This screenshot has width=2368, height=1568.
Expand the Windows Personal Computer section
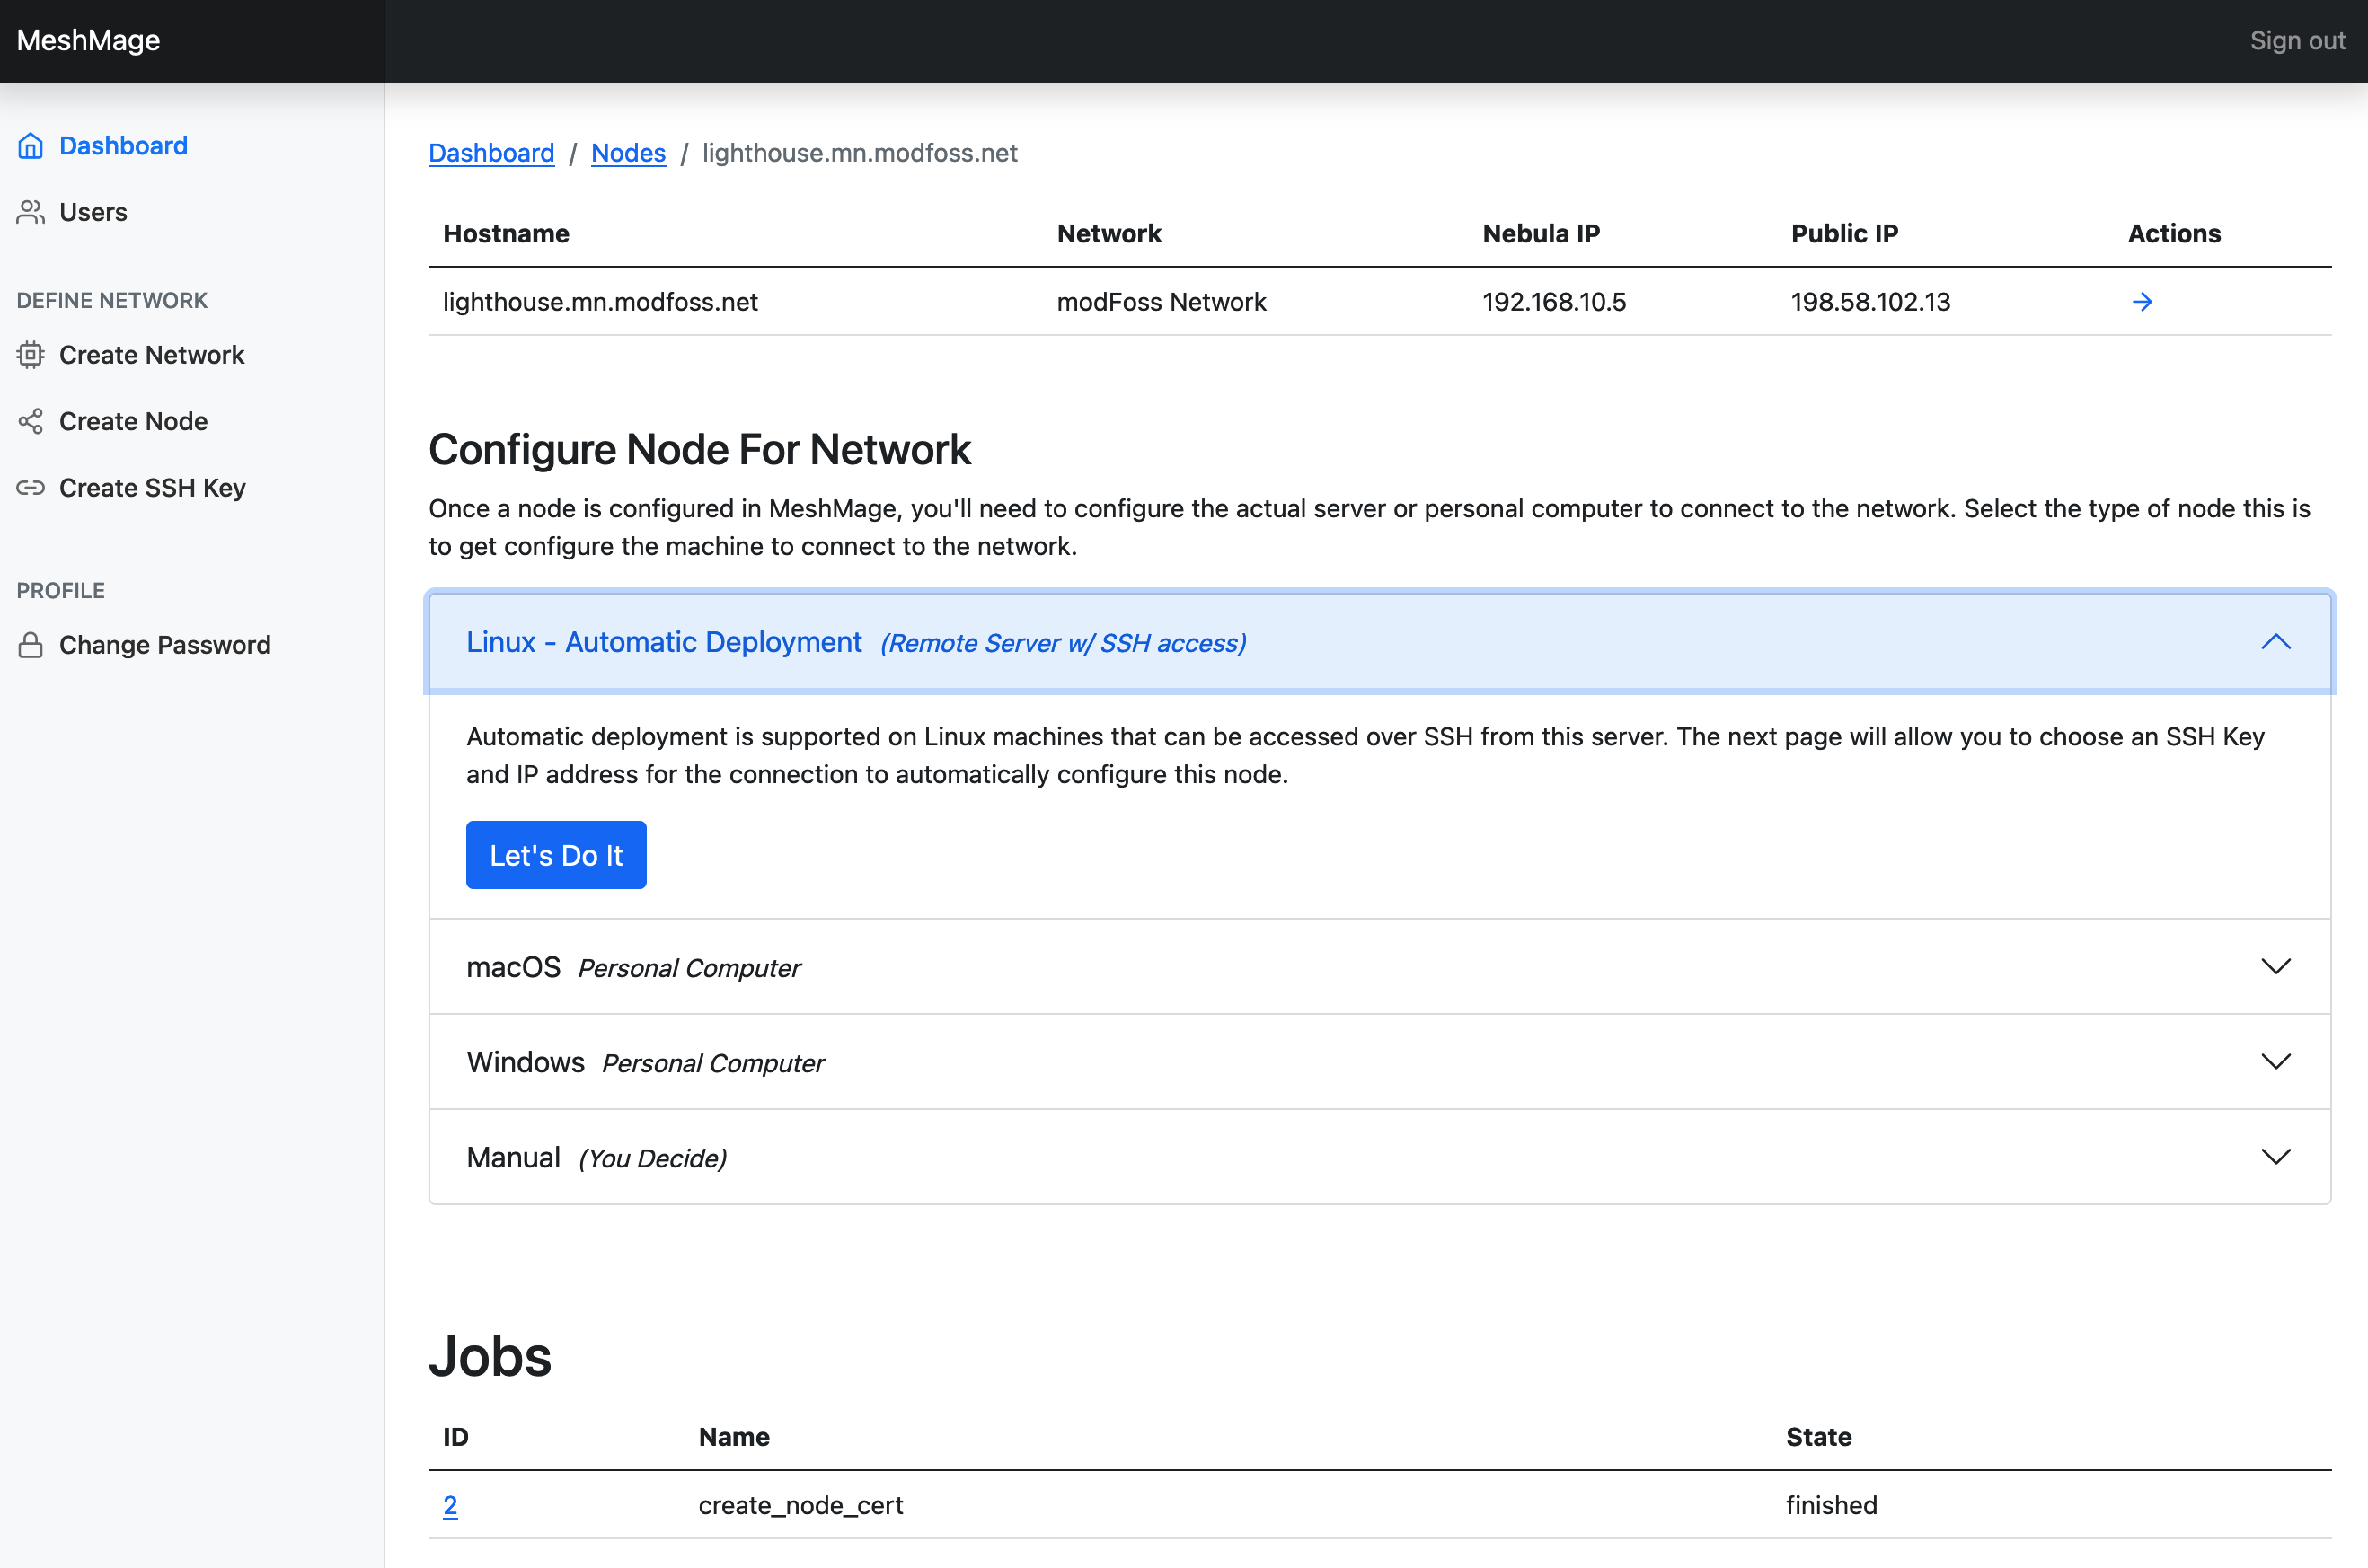2275,1062
